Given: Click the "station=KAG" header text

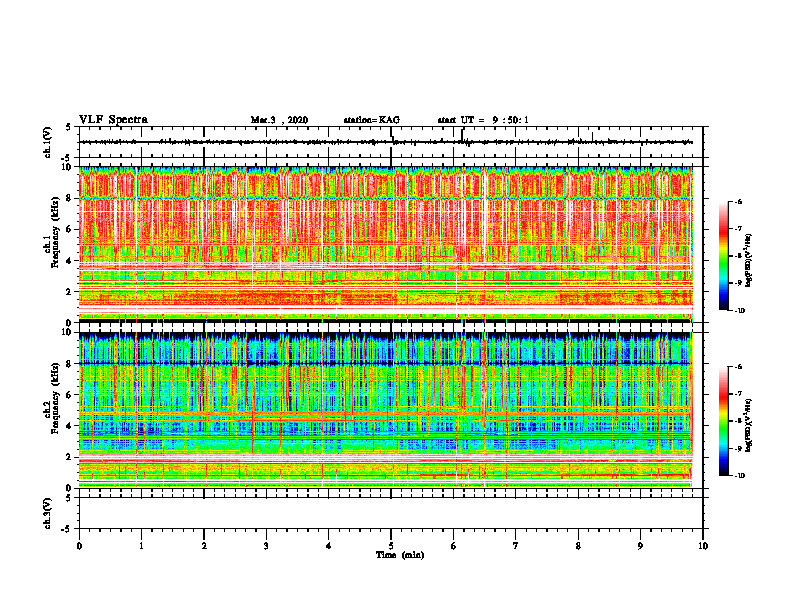Looking at the screenshot, I should 372,120.
